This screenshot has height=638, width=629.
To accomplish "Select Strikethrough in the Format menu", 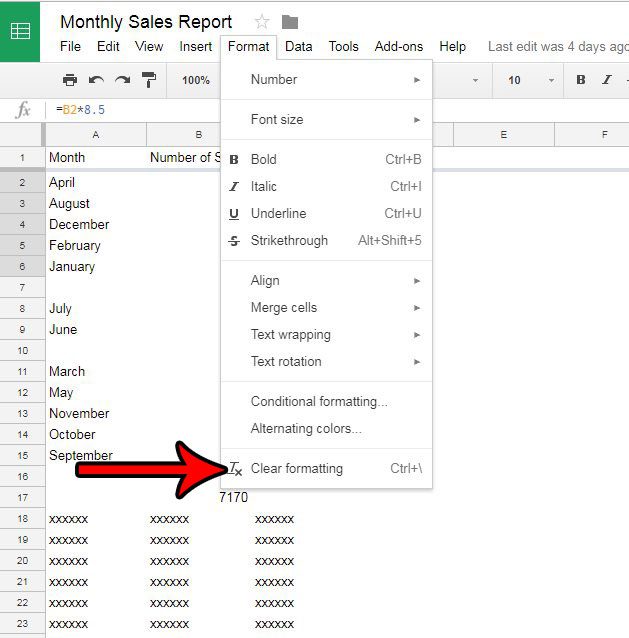I will tap(289, 240).
